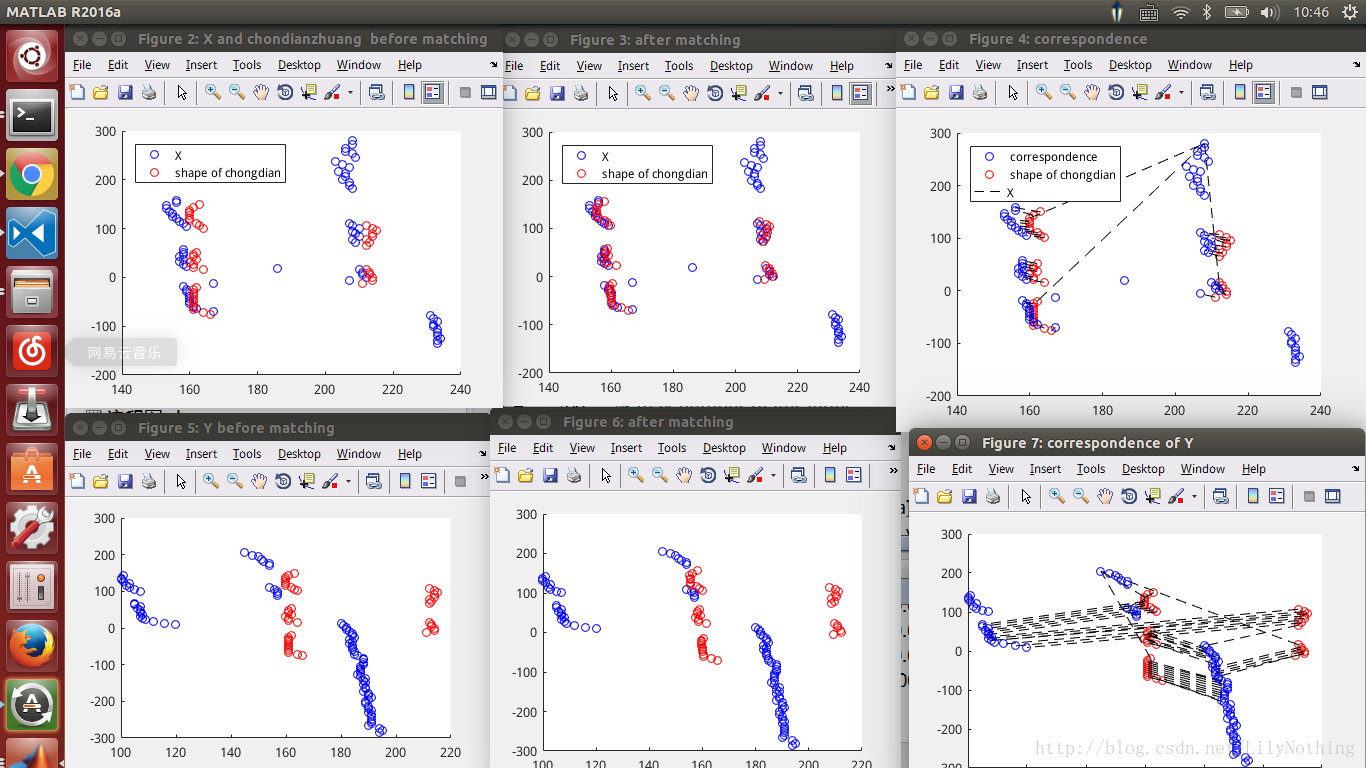Toggle Insert Legend button in Figure 3
The width and height of the screenshot is (1366, 768).
861,93
